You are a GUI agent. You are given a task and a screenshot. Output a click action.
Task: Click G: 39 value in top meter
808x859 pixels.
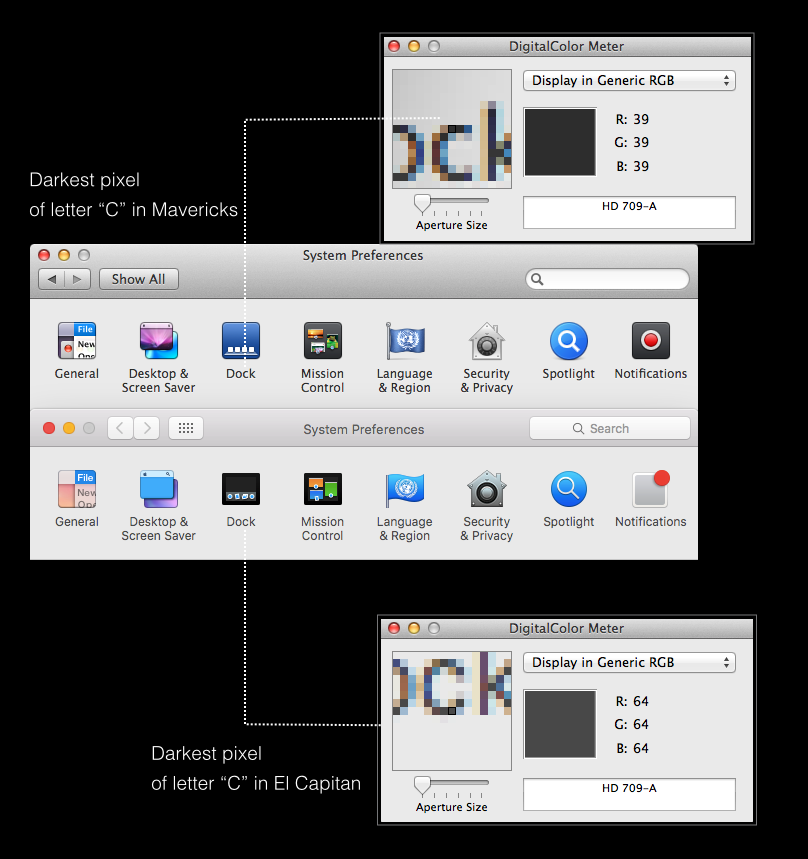[632, 142]
